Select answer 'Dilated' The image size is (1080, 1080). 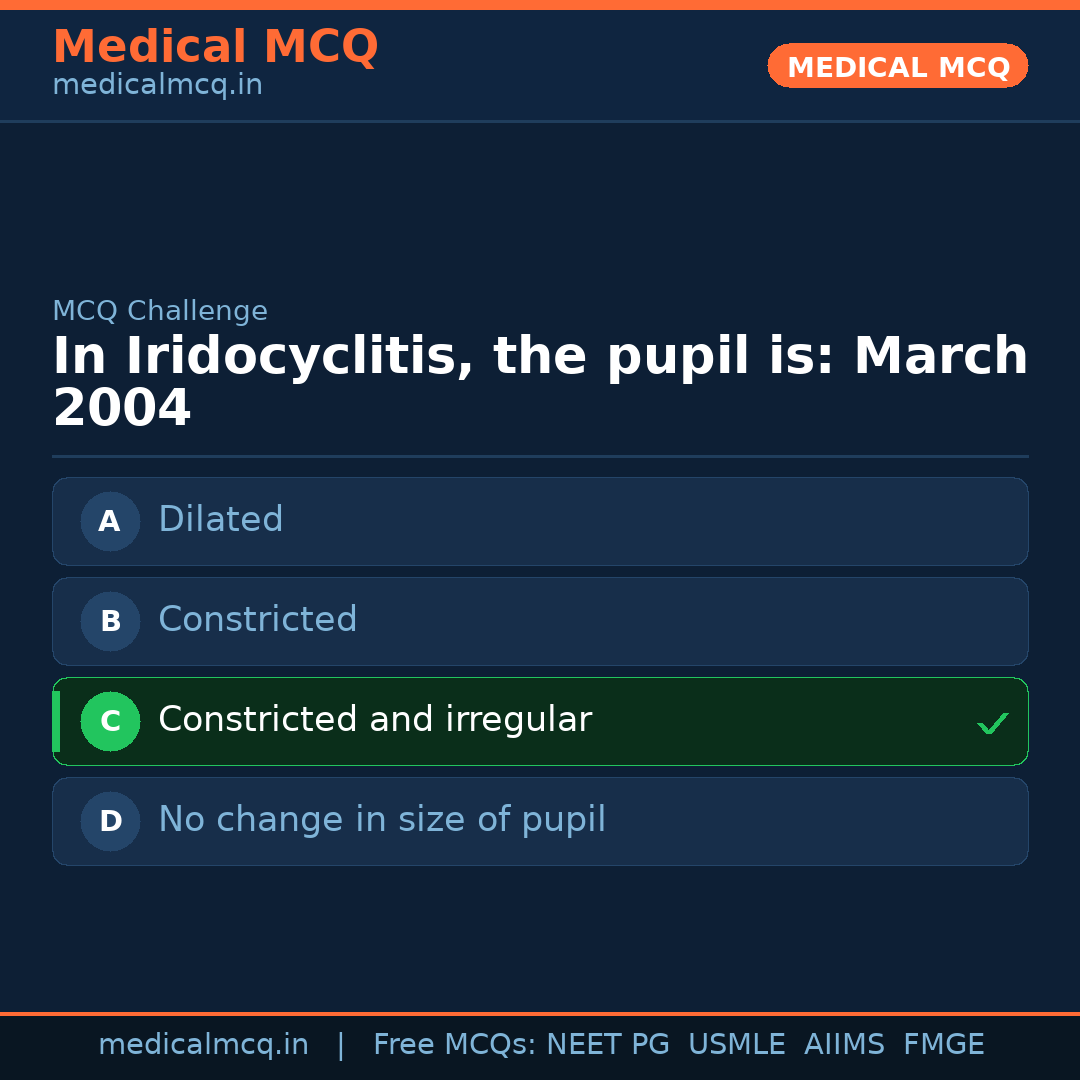click(x=220, y=521)
